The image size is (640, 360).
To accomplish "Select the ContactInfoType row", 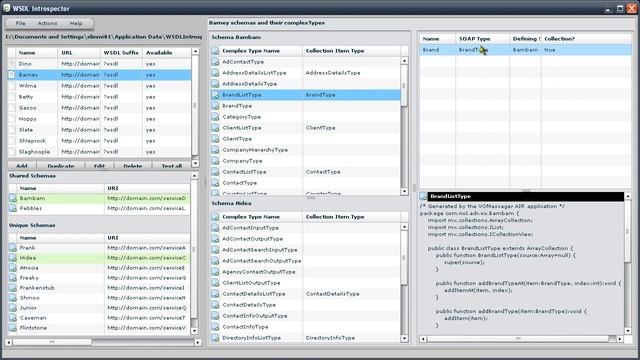I will [x=305, y=327].
